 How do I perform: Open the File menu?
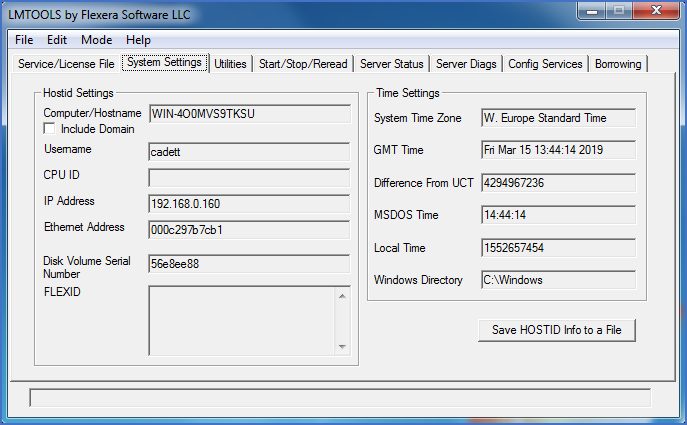[24, 40]
